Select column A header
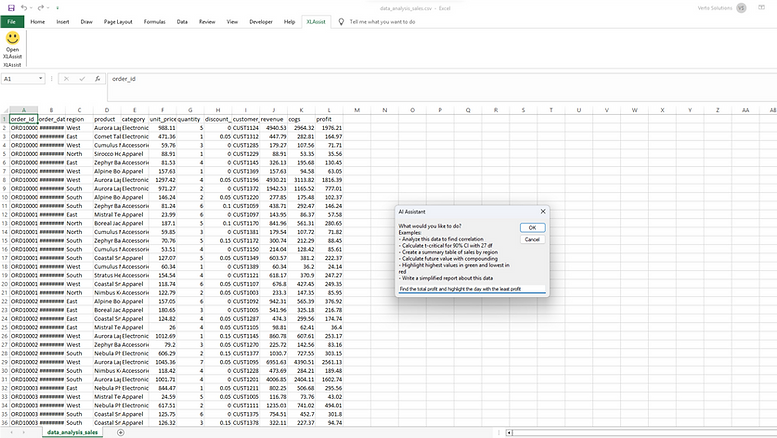The width and height of the screenshot is (777, 438). click(x=23, y=110)
